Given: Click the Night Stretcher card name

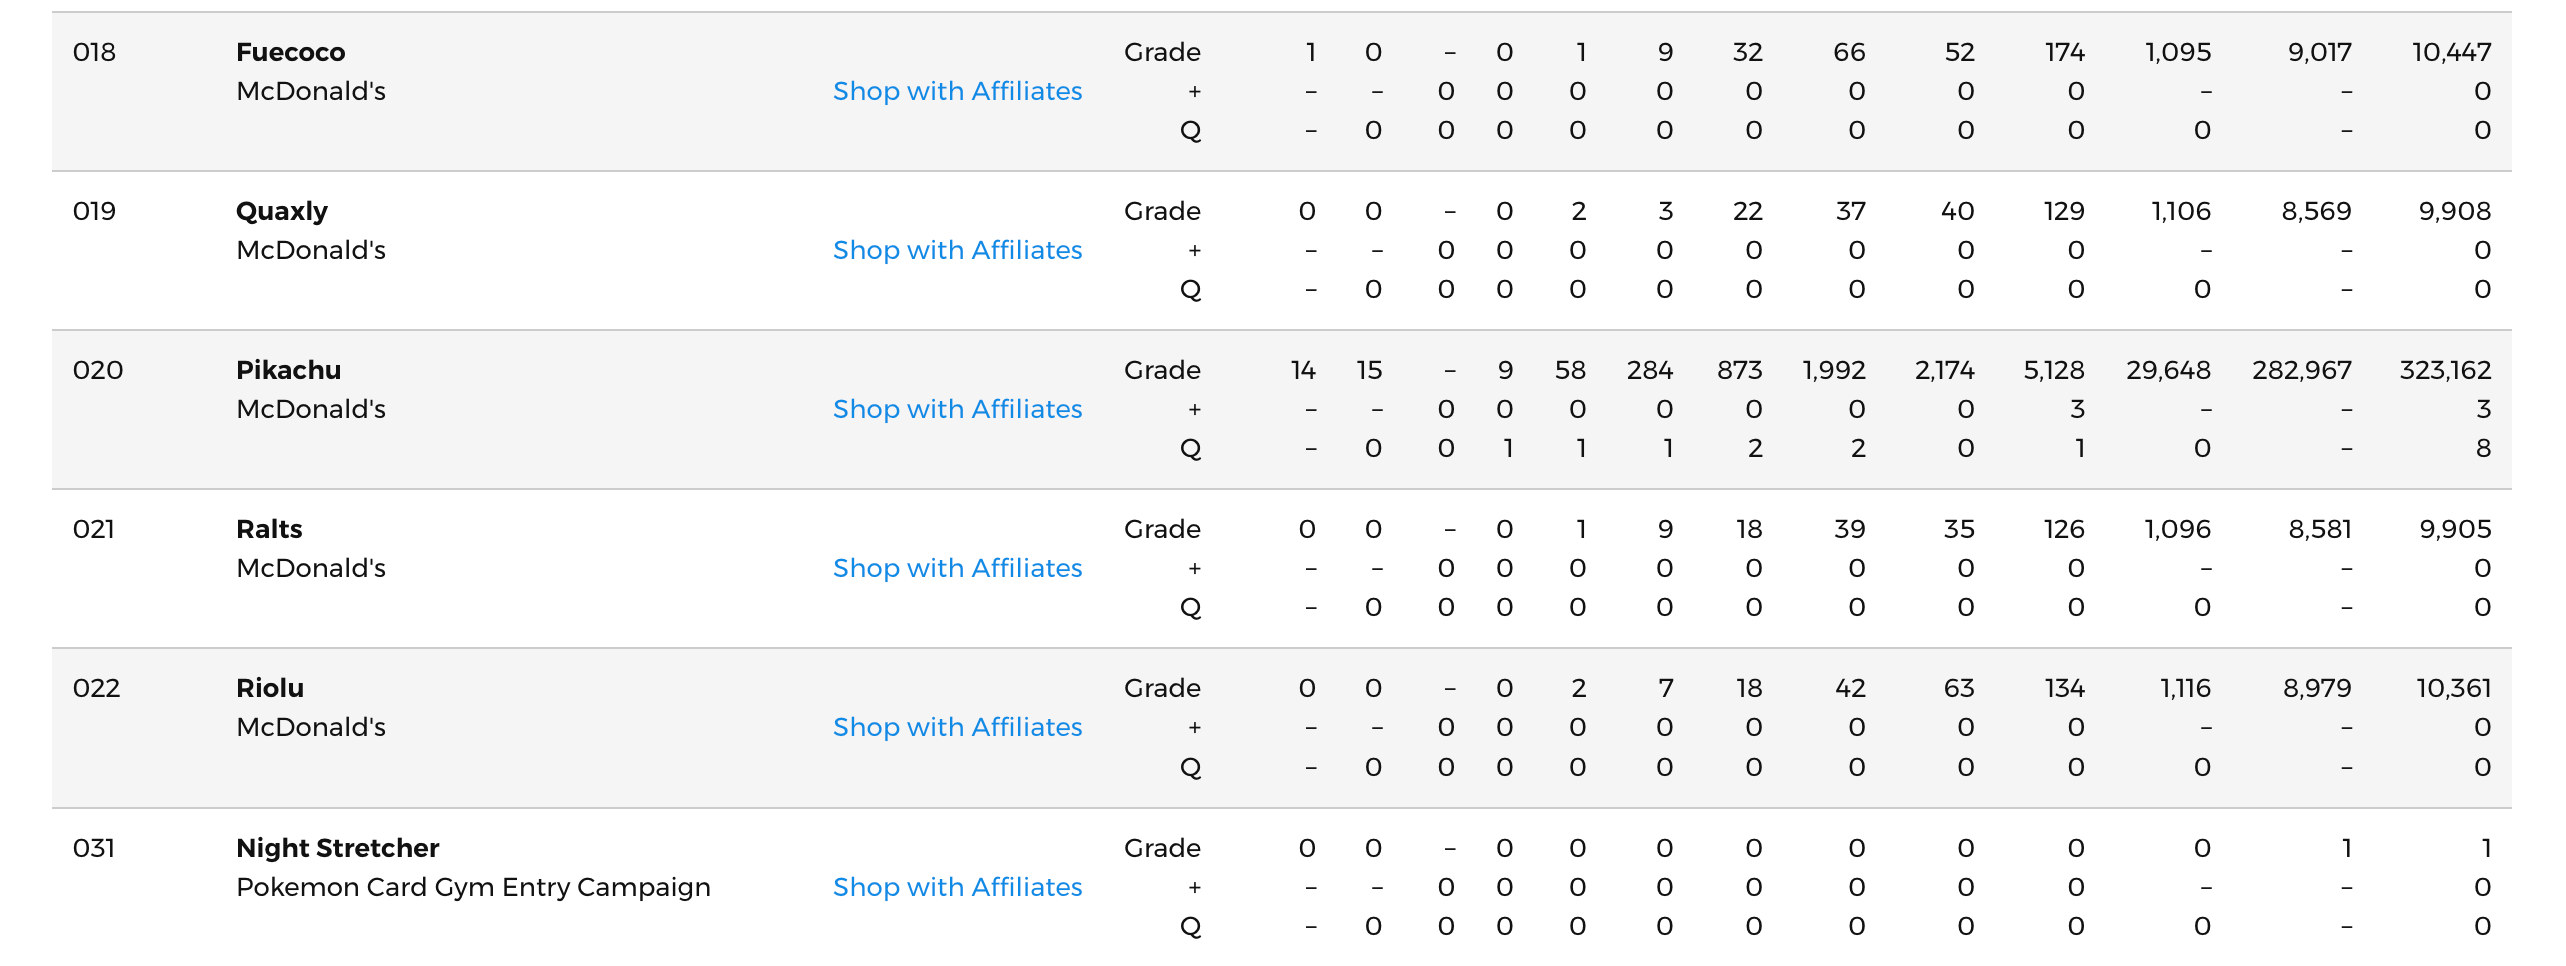Looking at the screenshot, I should pyautogui.click(x=337, y=849).
